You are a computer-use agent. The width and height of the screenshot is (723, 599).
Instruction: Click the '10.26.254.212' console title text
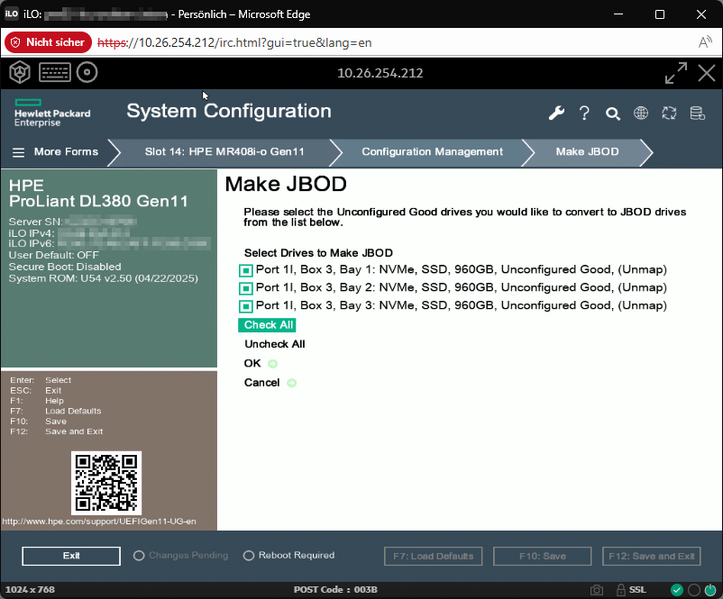380,73
